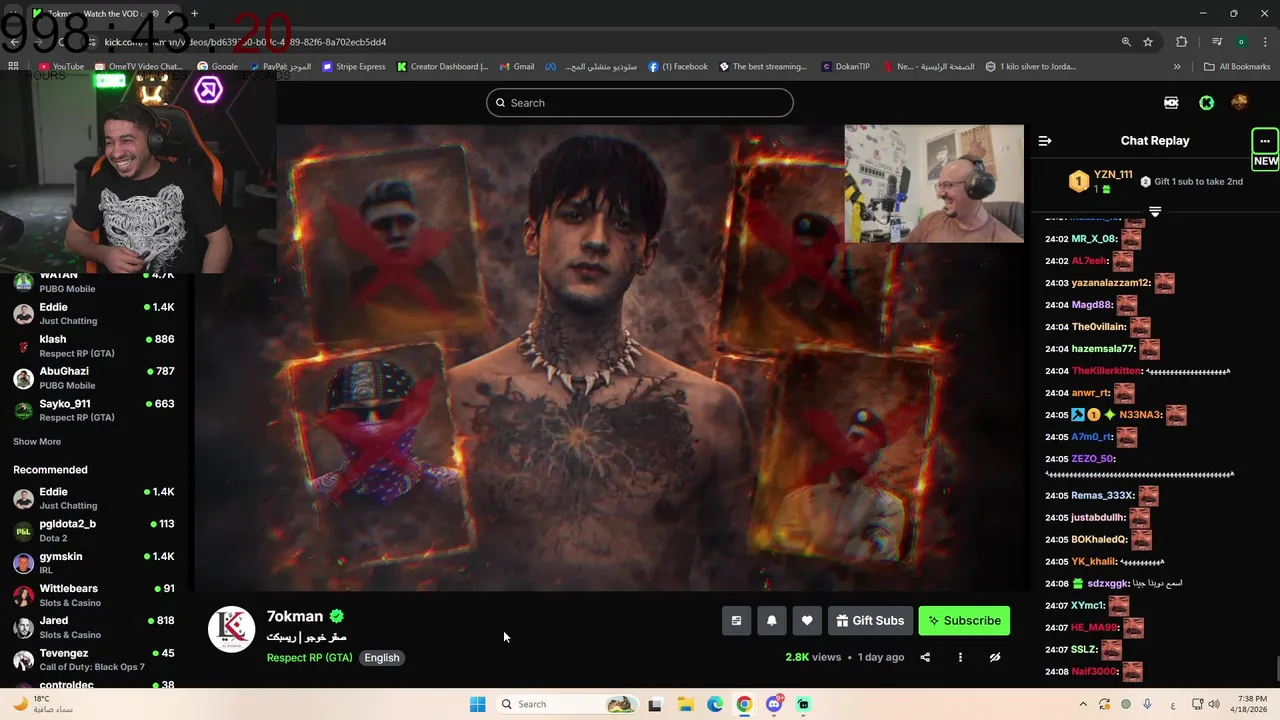Image resolution: width=1280 pixels, height=720 pixels.
Task: Open WATAN PUBG Mobile channel
Action: (93, 281)
